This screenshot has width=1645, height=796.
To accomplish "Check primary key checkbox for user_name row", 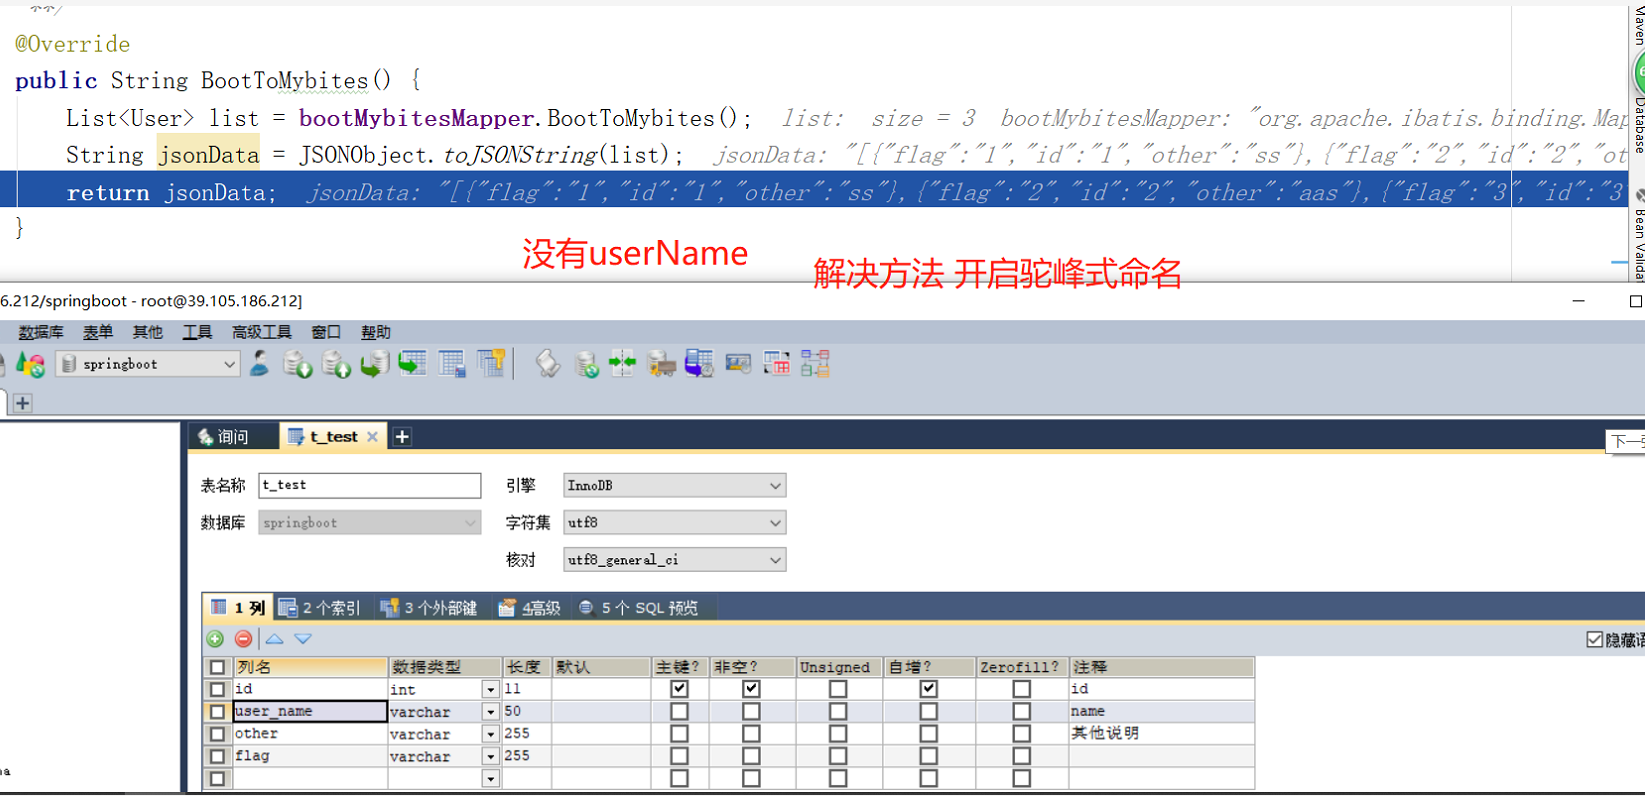I will coord(679,711).
